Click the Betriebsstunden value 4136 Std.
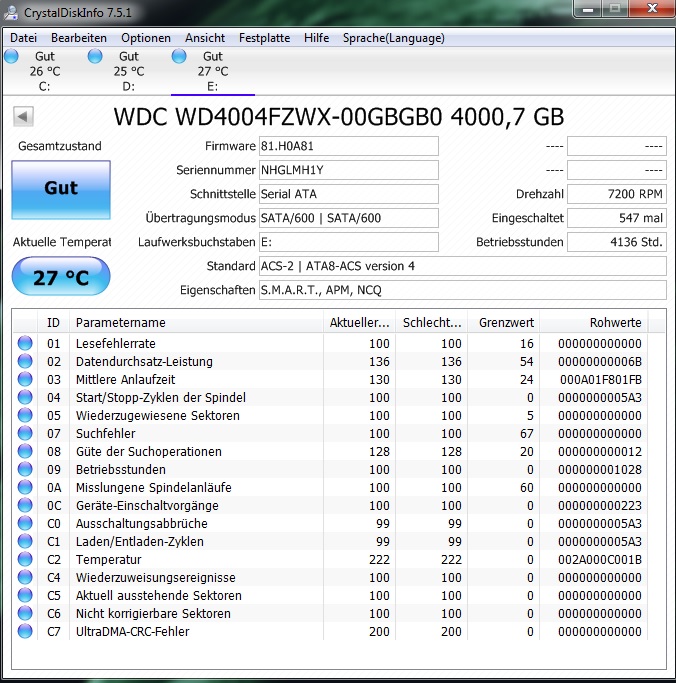Screen dimensions: 676x683 click(617, 242)
